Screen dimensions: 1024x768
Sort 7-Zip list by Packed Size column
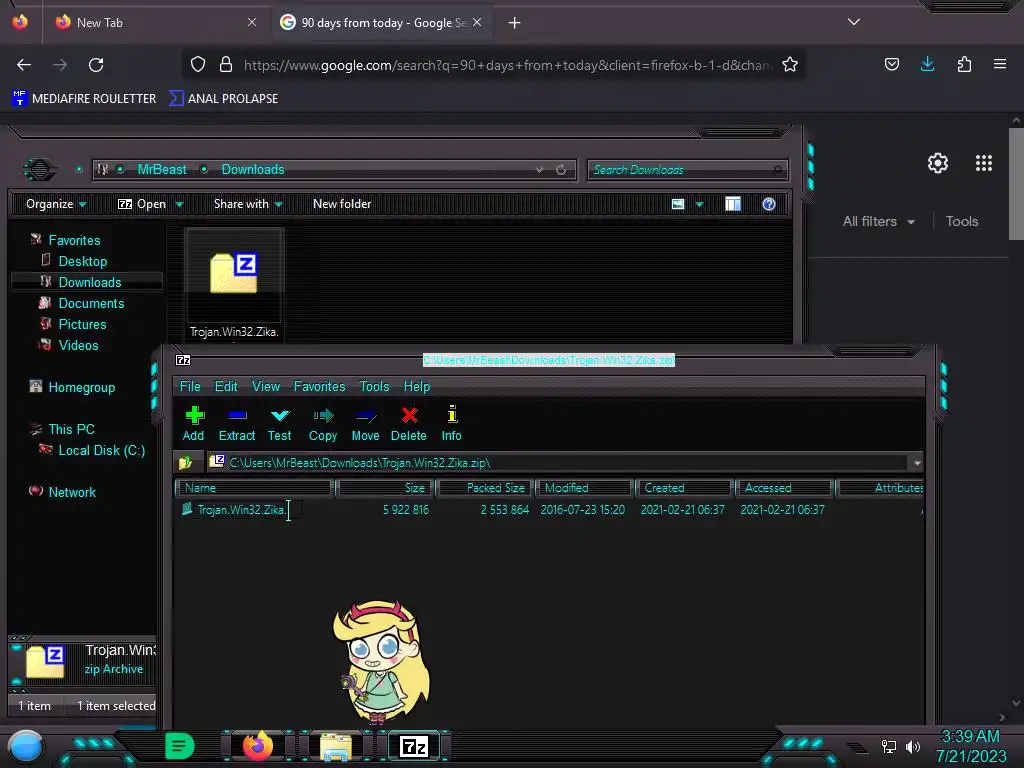coord(485,488)
